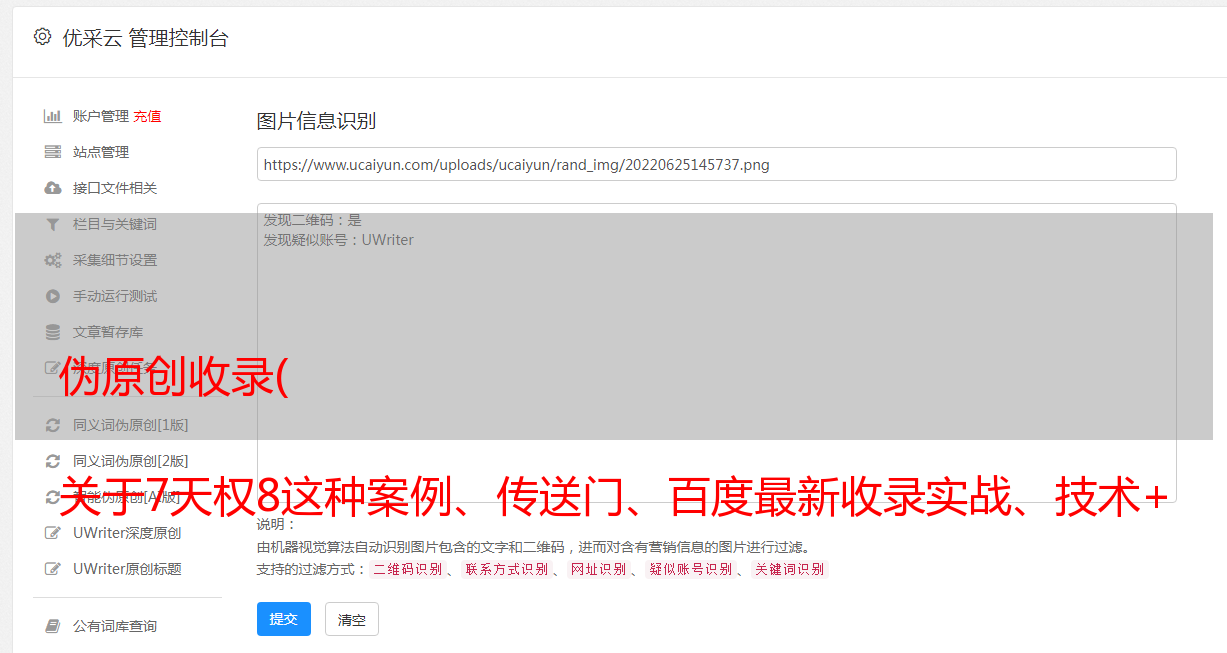Open 手动运行测试 menu item
1227x653 pixels.
pos(115,296)
